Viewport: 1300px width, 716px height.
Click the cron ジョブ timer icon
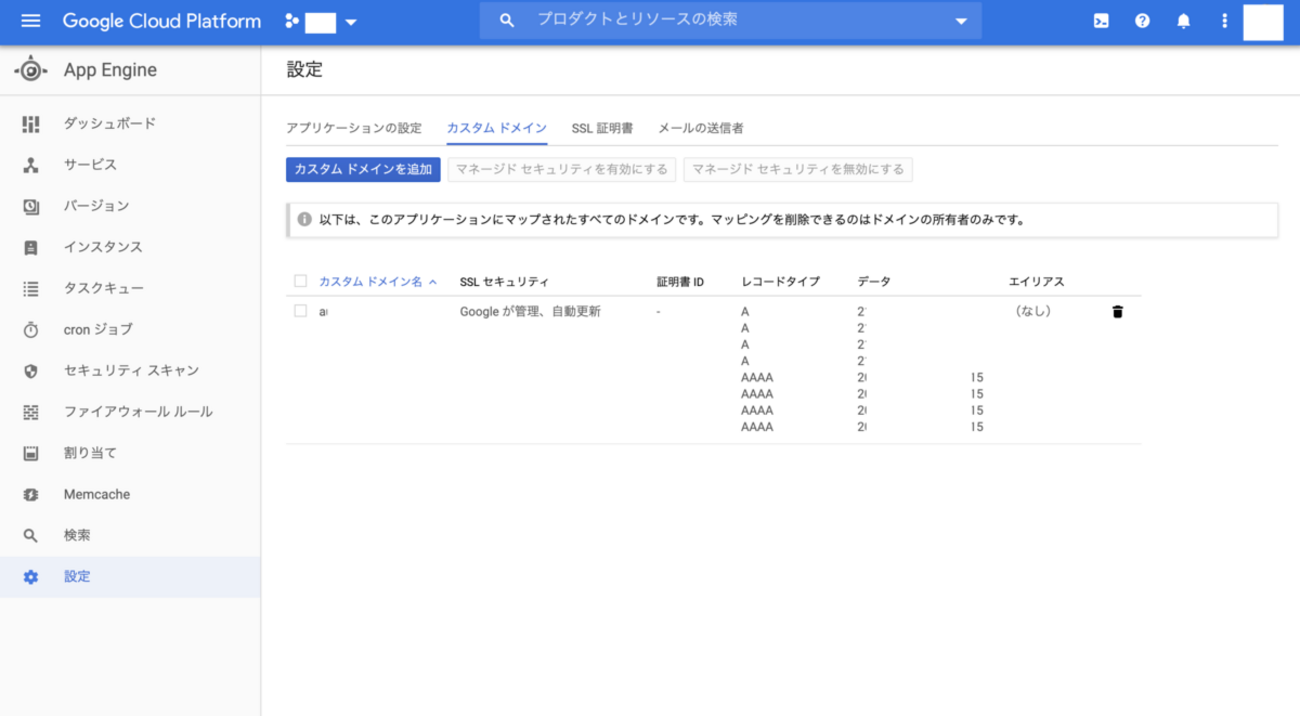31,329
